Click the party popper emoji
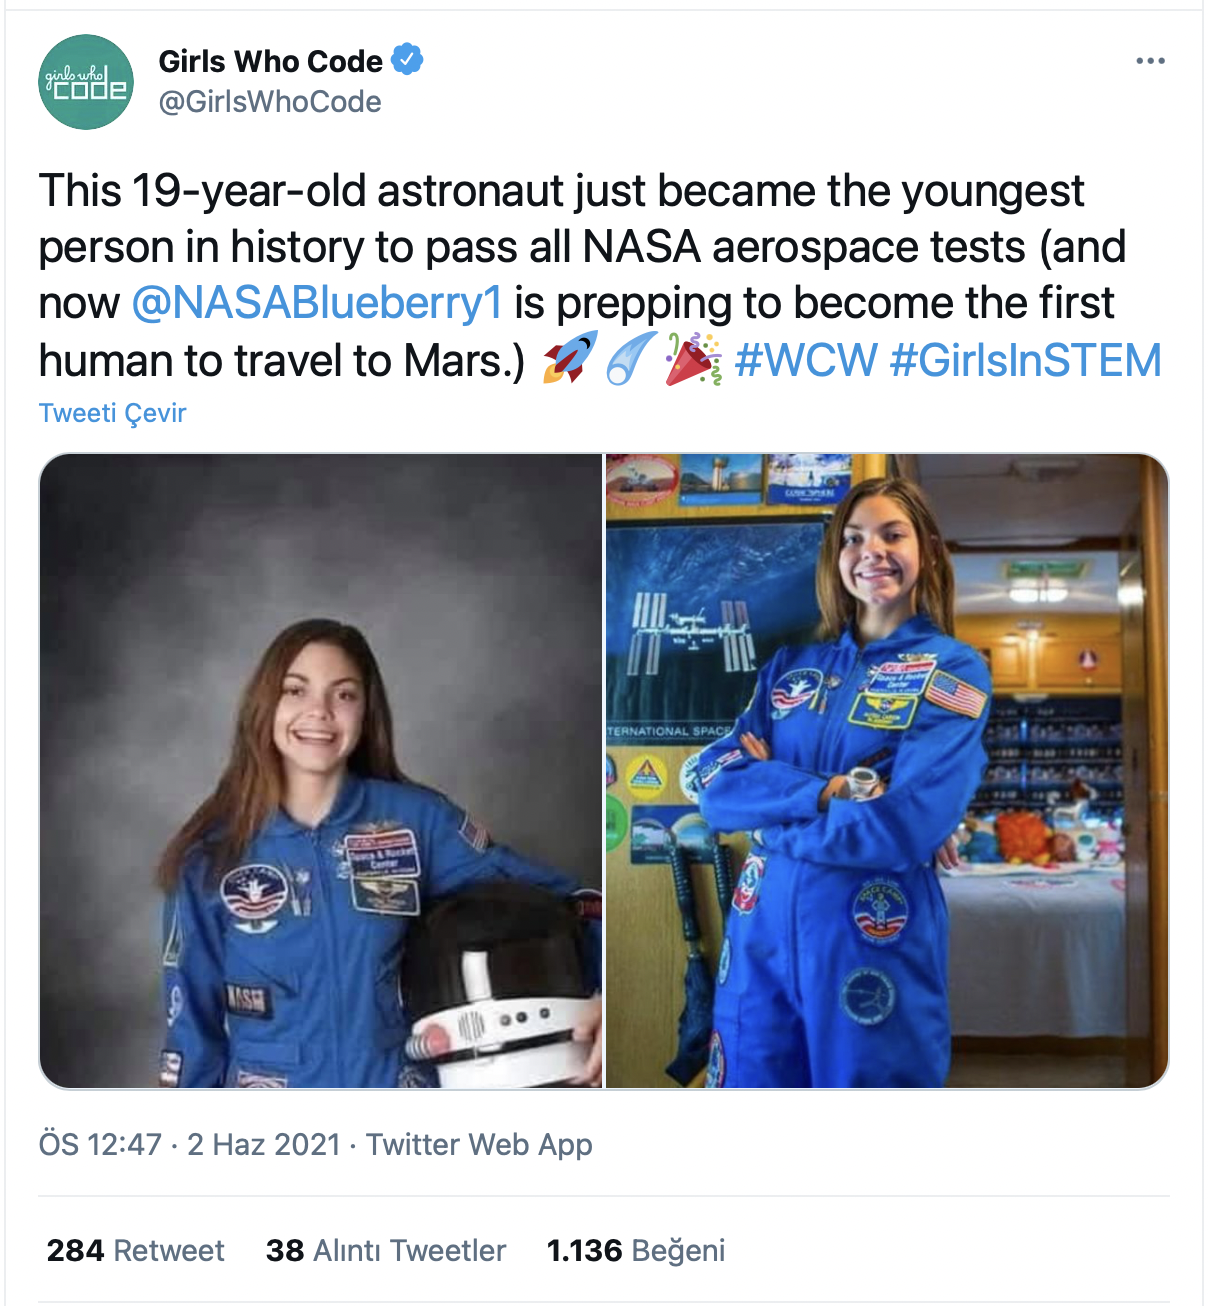 (x=693, y=358)
